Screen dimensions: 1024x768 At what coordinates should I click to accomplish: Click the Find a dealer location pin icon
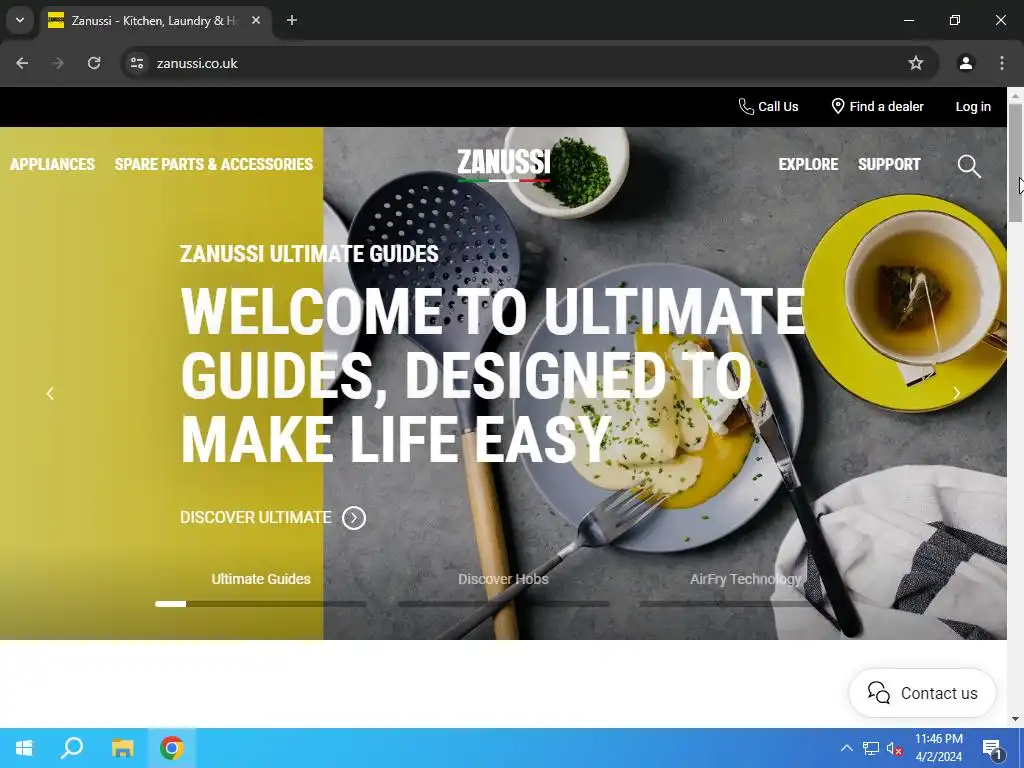point(837,106)
